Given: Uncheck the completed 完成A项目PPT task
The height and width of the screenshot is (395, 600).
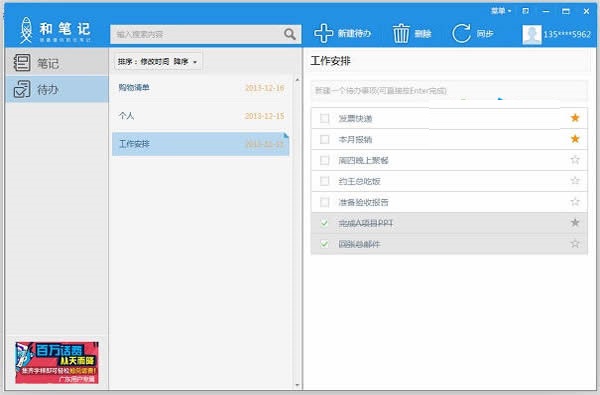Looking at the screenshot, I should (x=324, y=223).
